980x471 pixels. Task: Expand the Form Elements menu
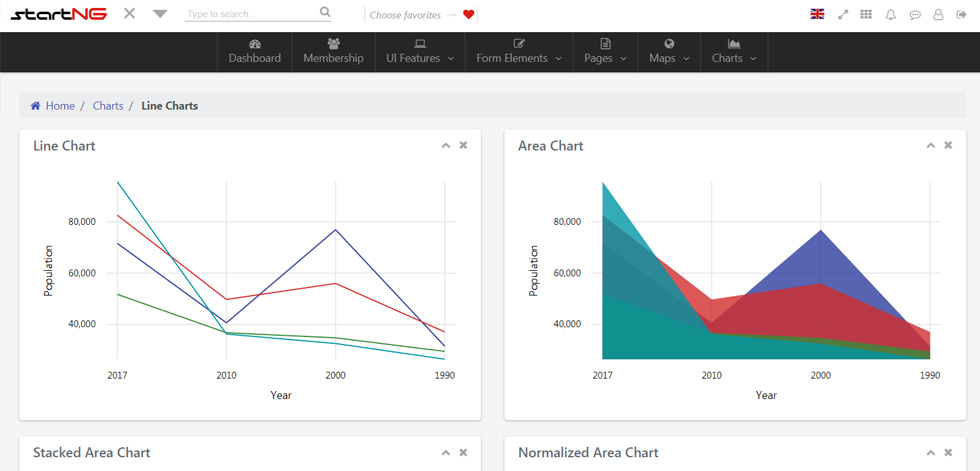tap(519, 52)
